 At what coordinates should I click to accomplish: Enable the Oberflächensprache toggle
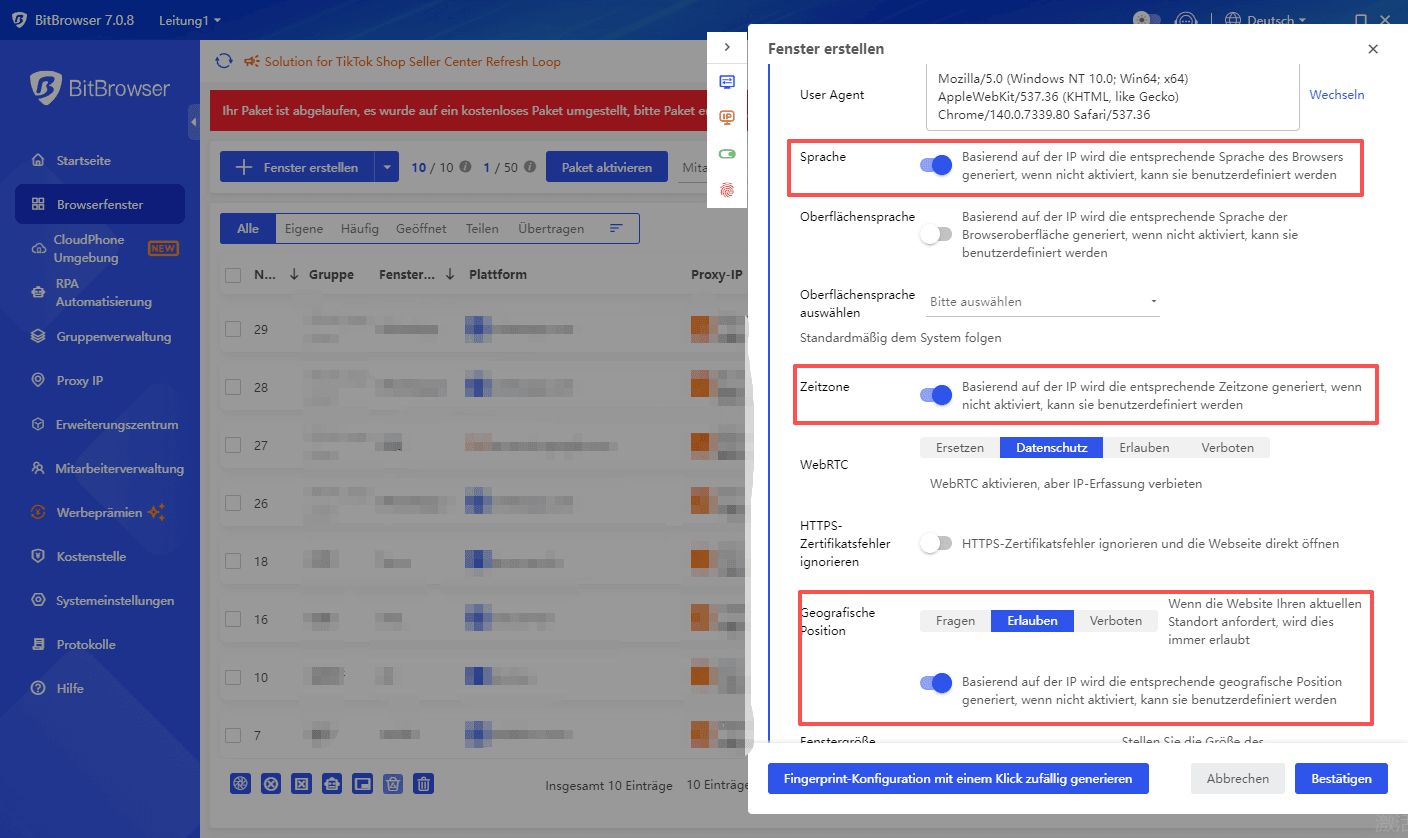click(936, 234)
